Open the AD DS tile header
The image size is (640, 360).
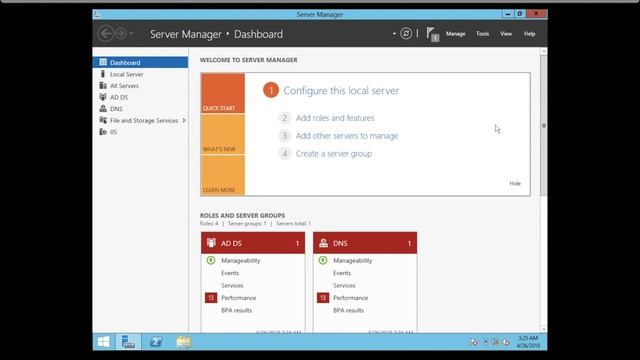pyautogui.click(x=253, y=243)
